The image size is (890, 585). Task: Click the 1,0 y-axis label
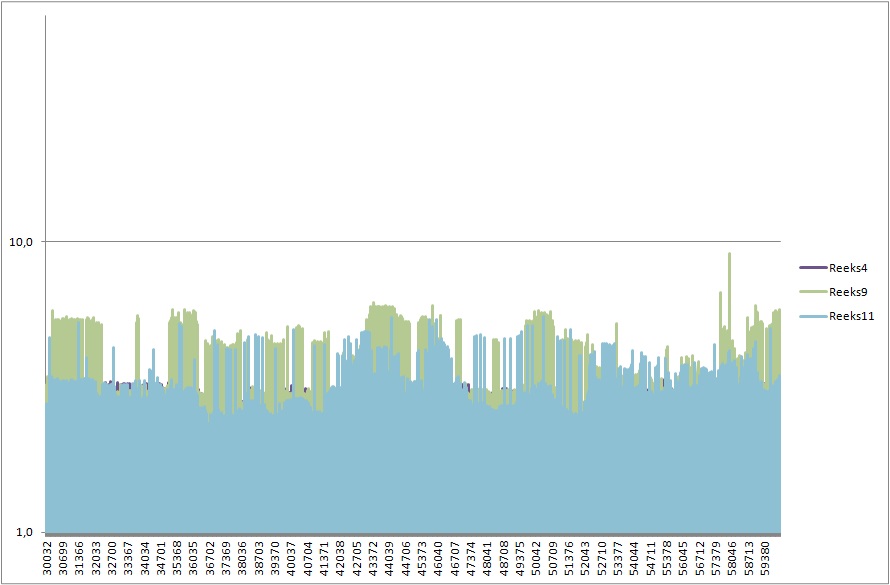(x=24, y=532)
